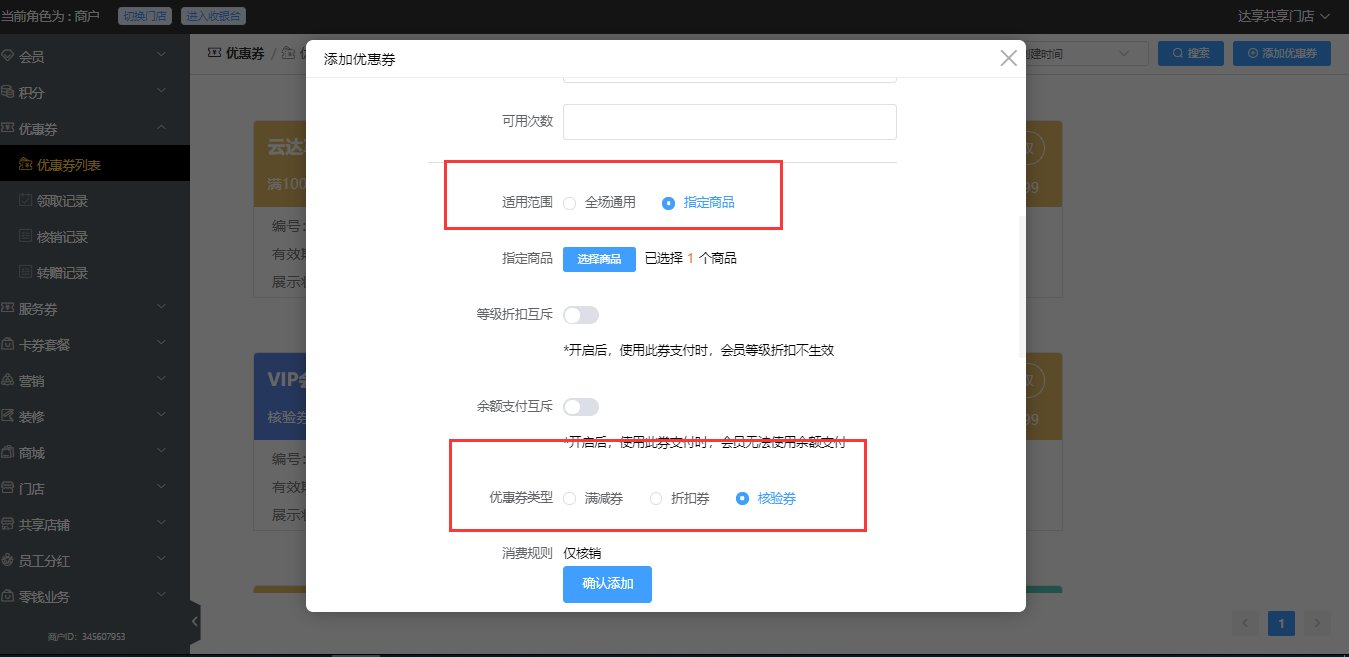Image resolution: width=1349 pixels, height=657 pixels.
Task: Toggle the 等级折扣互斥 switch
Action: click(581, 315)
